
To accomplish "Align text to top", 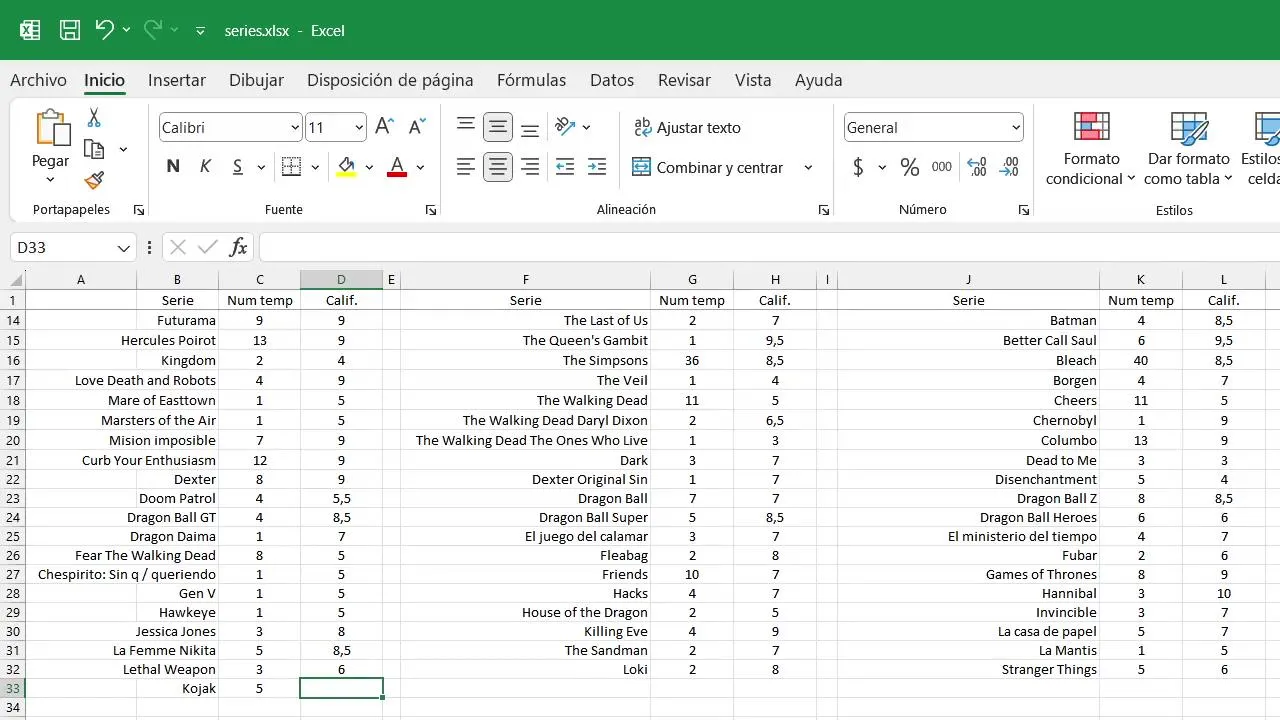I will [x=466, y=127].
